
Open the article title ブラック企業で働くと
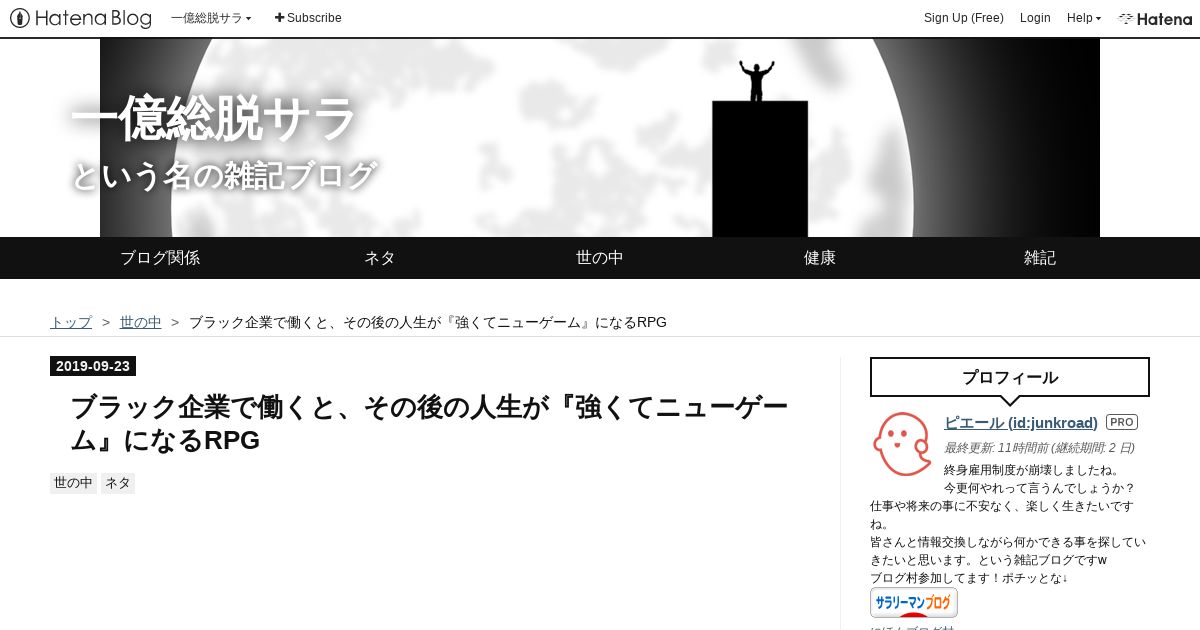[x=429, y=423]
